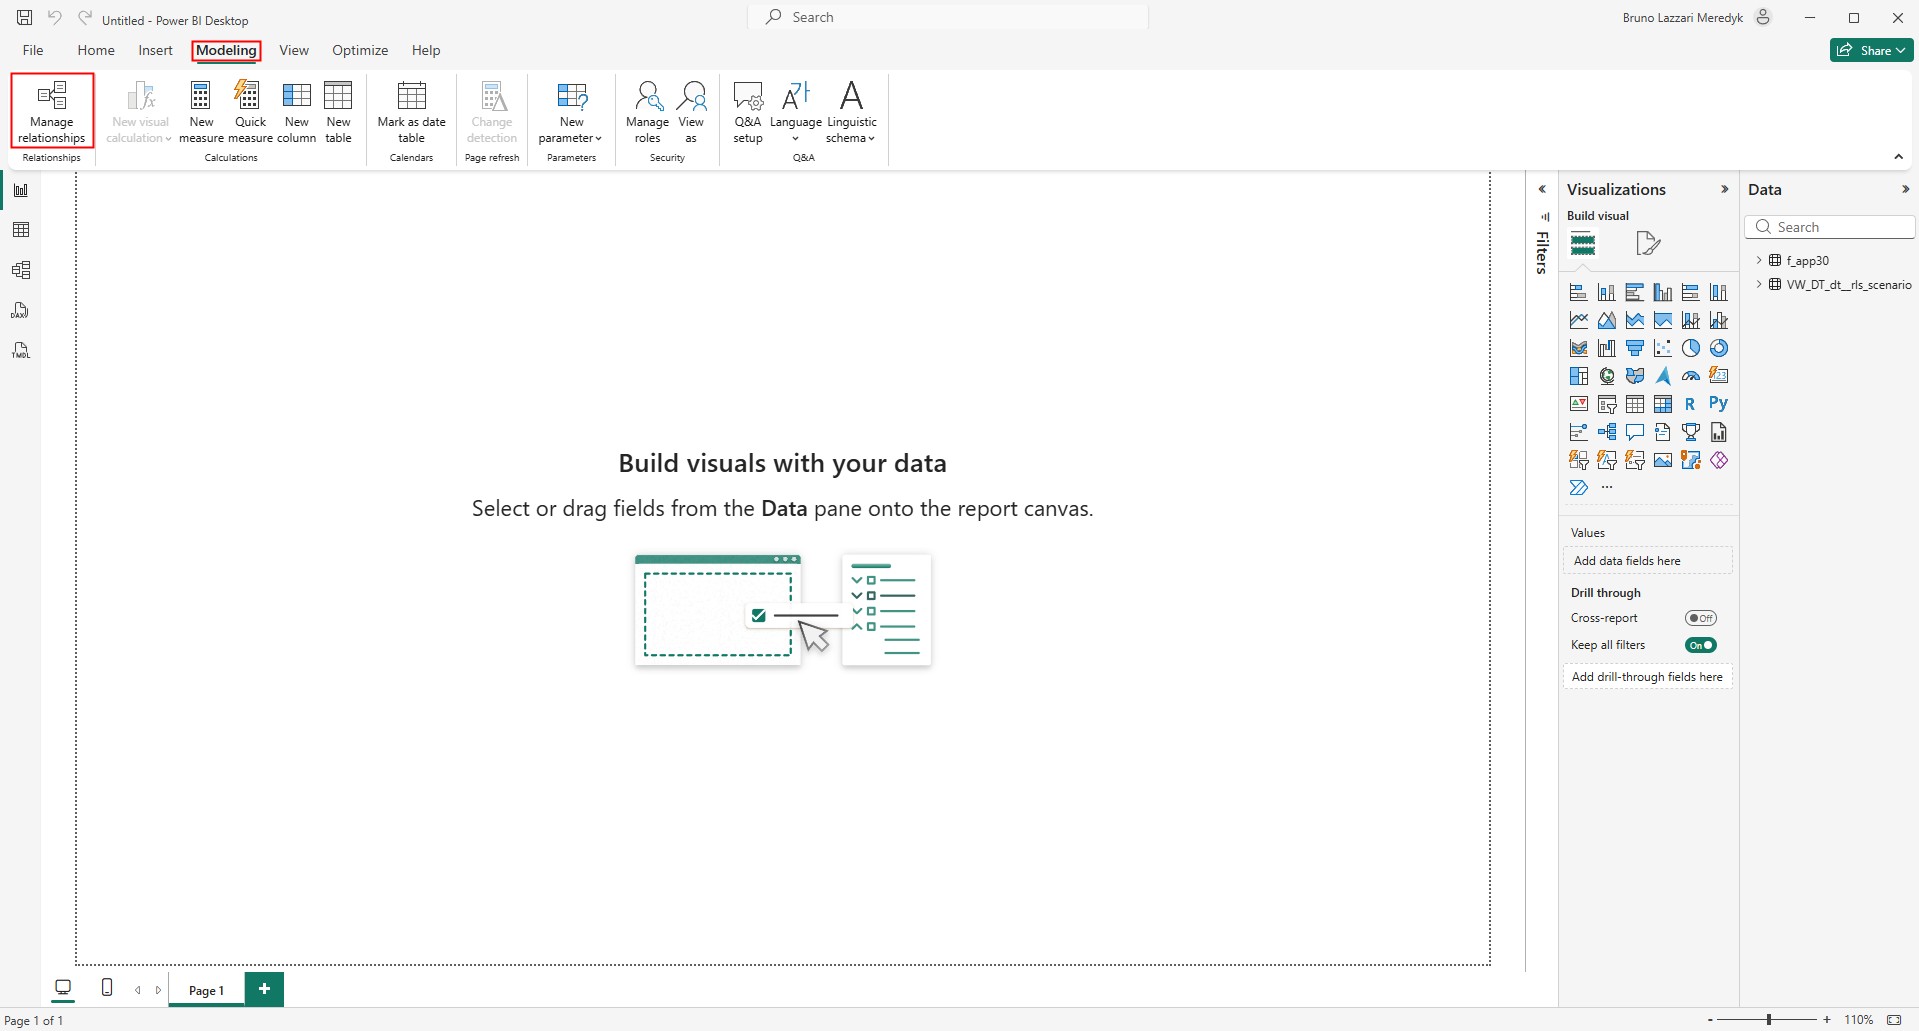Collapse the Data pane
Viewport: 1919px width, 1031px height.
[x=1905, y=189]
